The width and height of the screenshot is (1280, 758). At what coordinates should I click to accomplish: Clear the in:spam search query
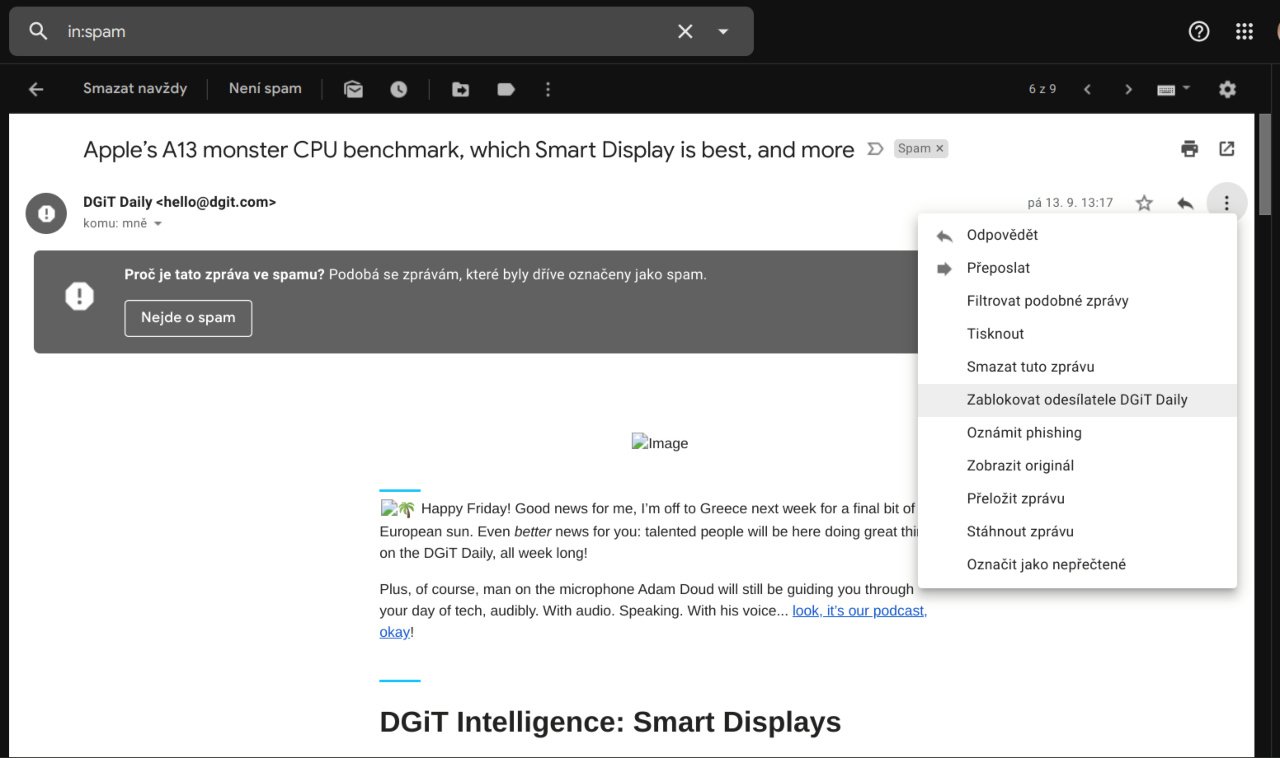pyautogui.click(x=685, y=31)
